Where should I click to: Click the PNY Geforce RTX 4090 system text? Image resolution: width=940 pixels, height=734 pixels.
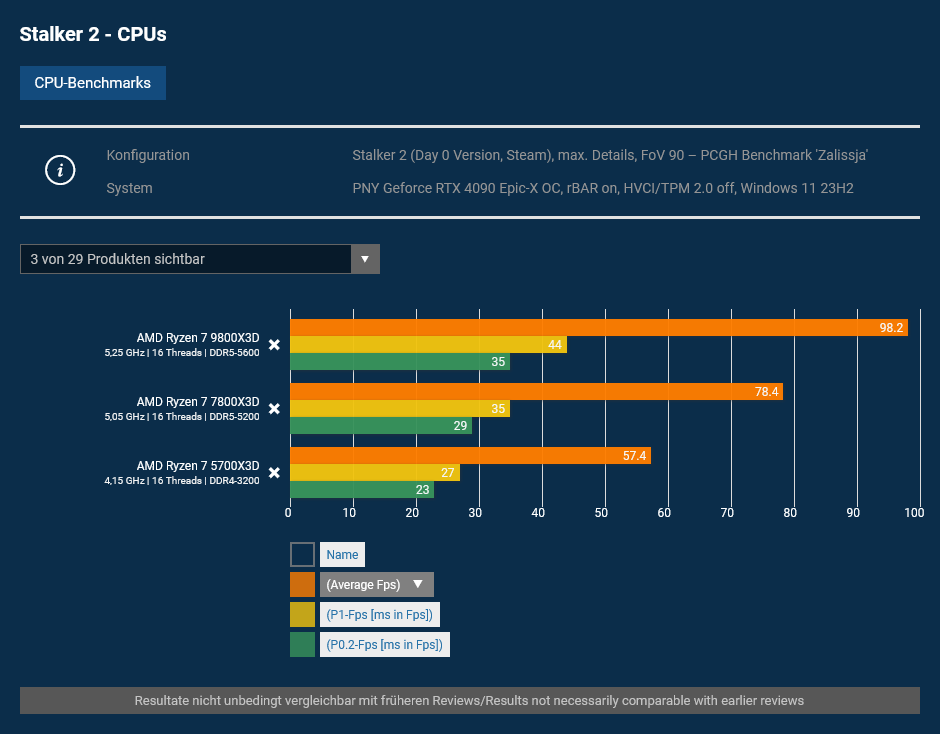(x=602, y=188)
